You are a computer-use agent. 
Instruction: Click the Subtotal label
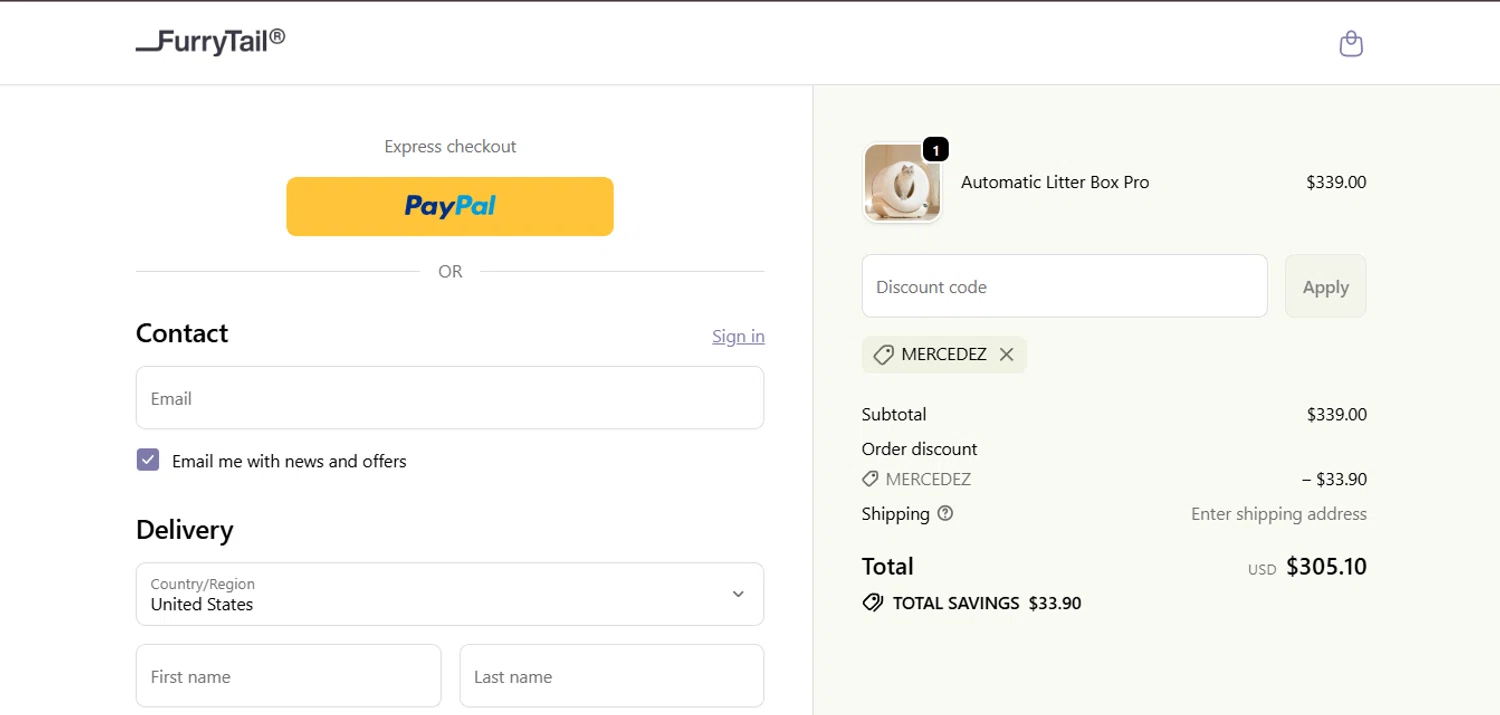(x=894, y=414)
